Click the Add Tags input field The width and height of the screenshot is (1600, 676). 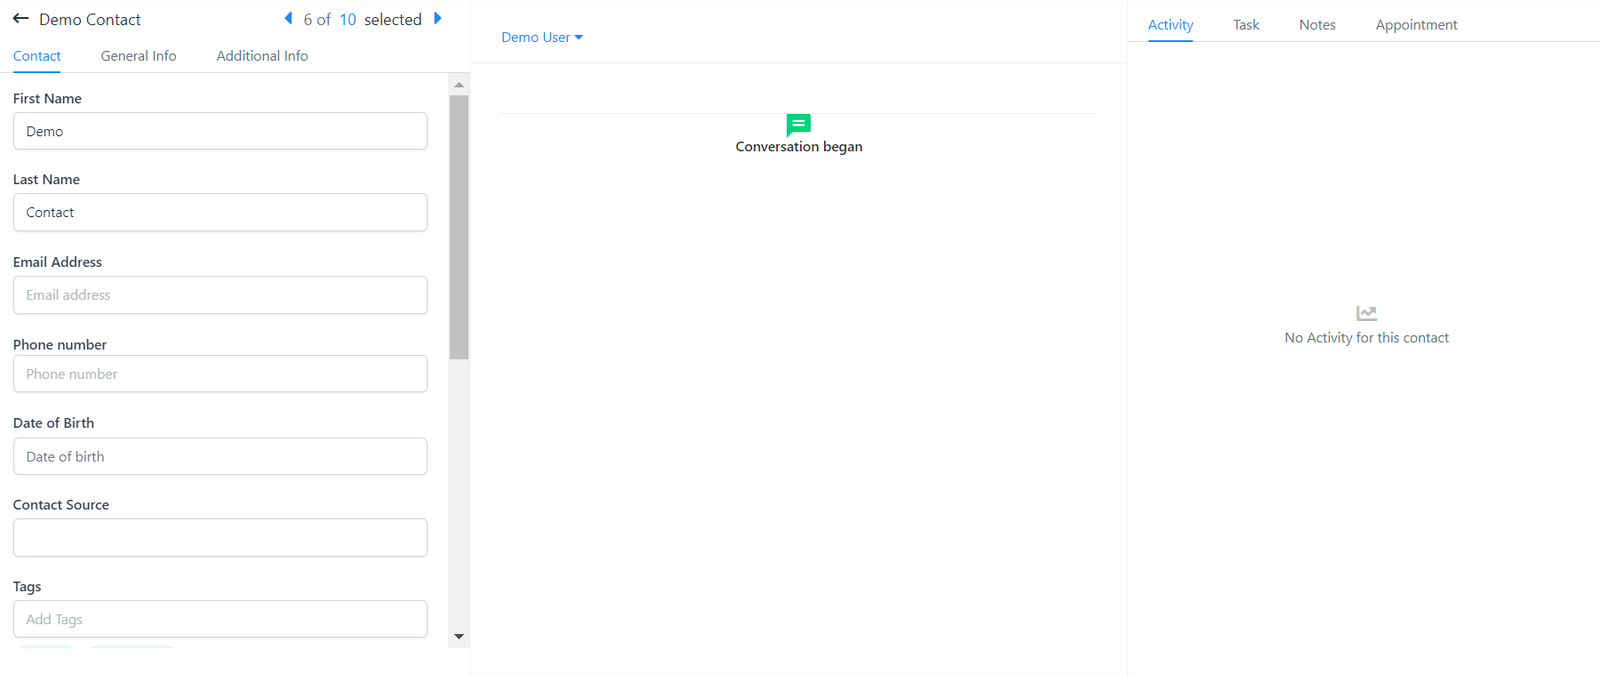220,619
